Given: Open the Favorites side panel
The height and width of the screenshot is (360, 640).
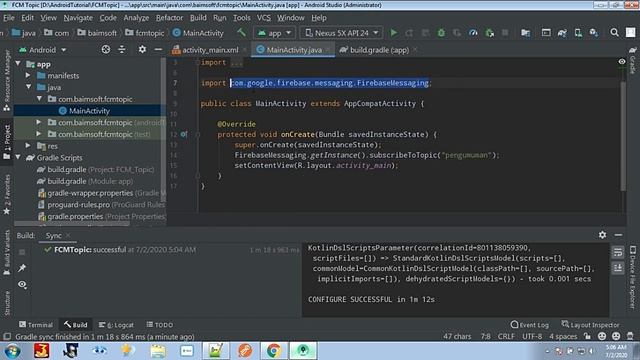Looking at the screenshot, I should coord(7,195).
